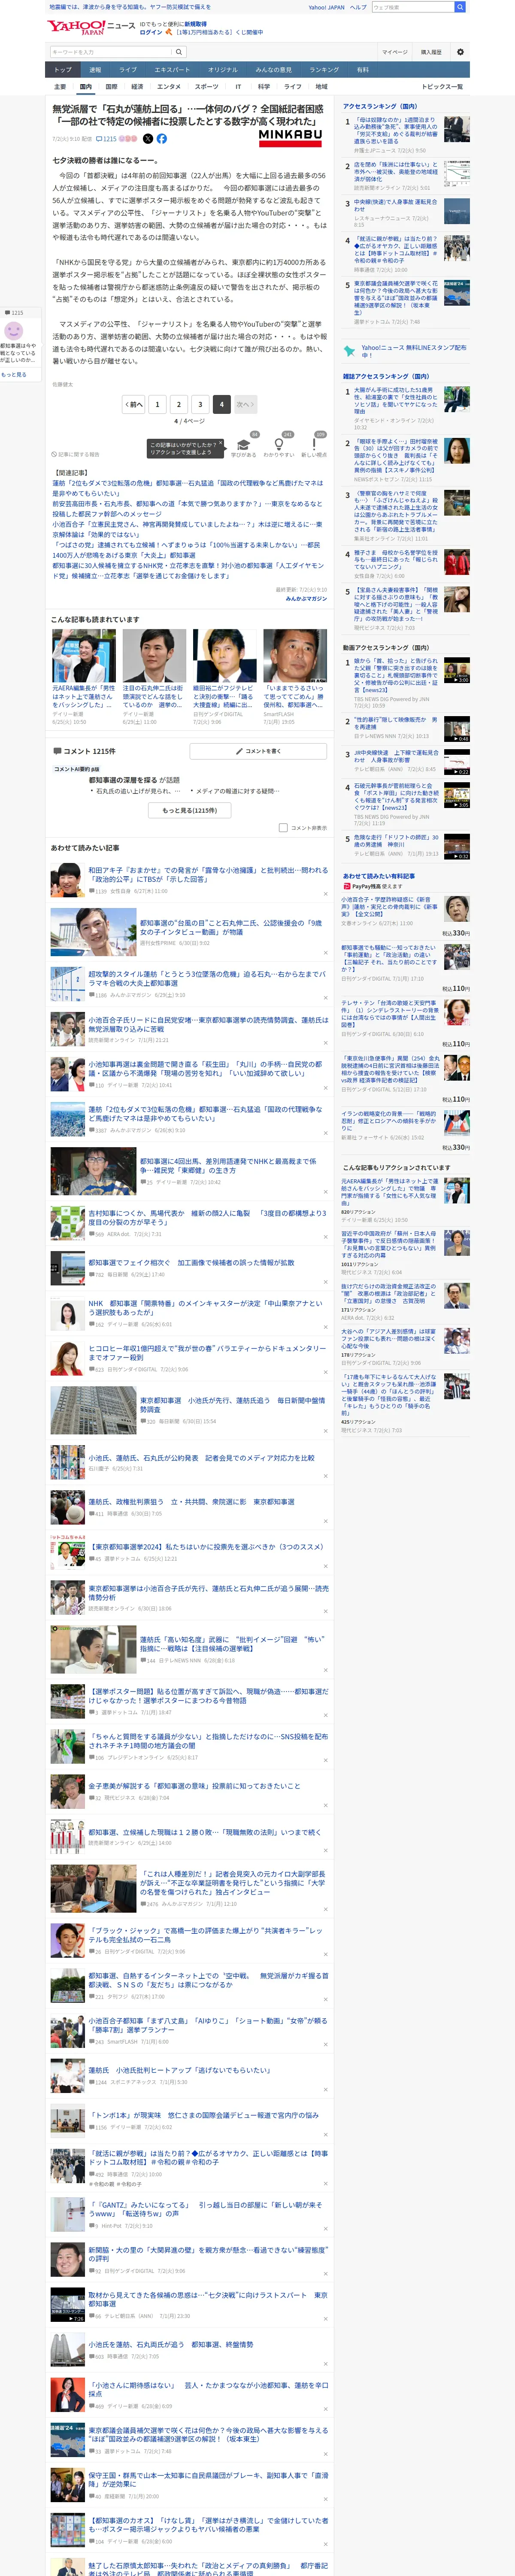Click 記事に関する報告 report icon link

[x=76, y=454]
